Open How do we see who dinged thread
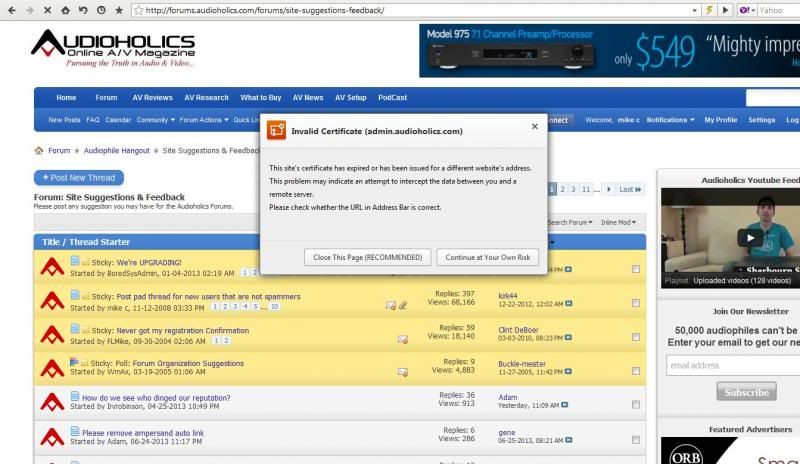This screenshot has width=800, height=464. tap(156, 398)
